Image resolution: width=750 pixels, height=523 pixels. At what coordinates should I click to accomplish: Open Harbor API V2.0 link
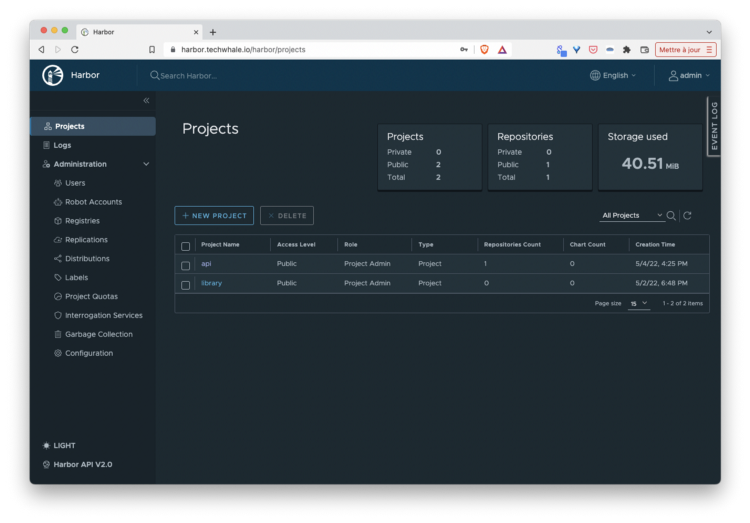[x=77, y=465]
